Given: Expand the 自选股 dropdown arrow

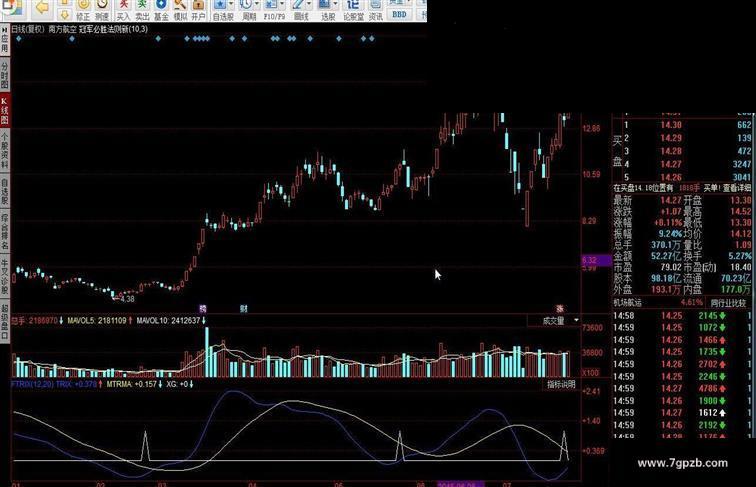Looking at the screenshot, I should point(231,5).
